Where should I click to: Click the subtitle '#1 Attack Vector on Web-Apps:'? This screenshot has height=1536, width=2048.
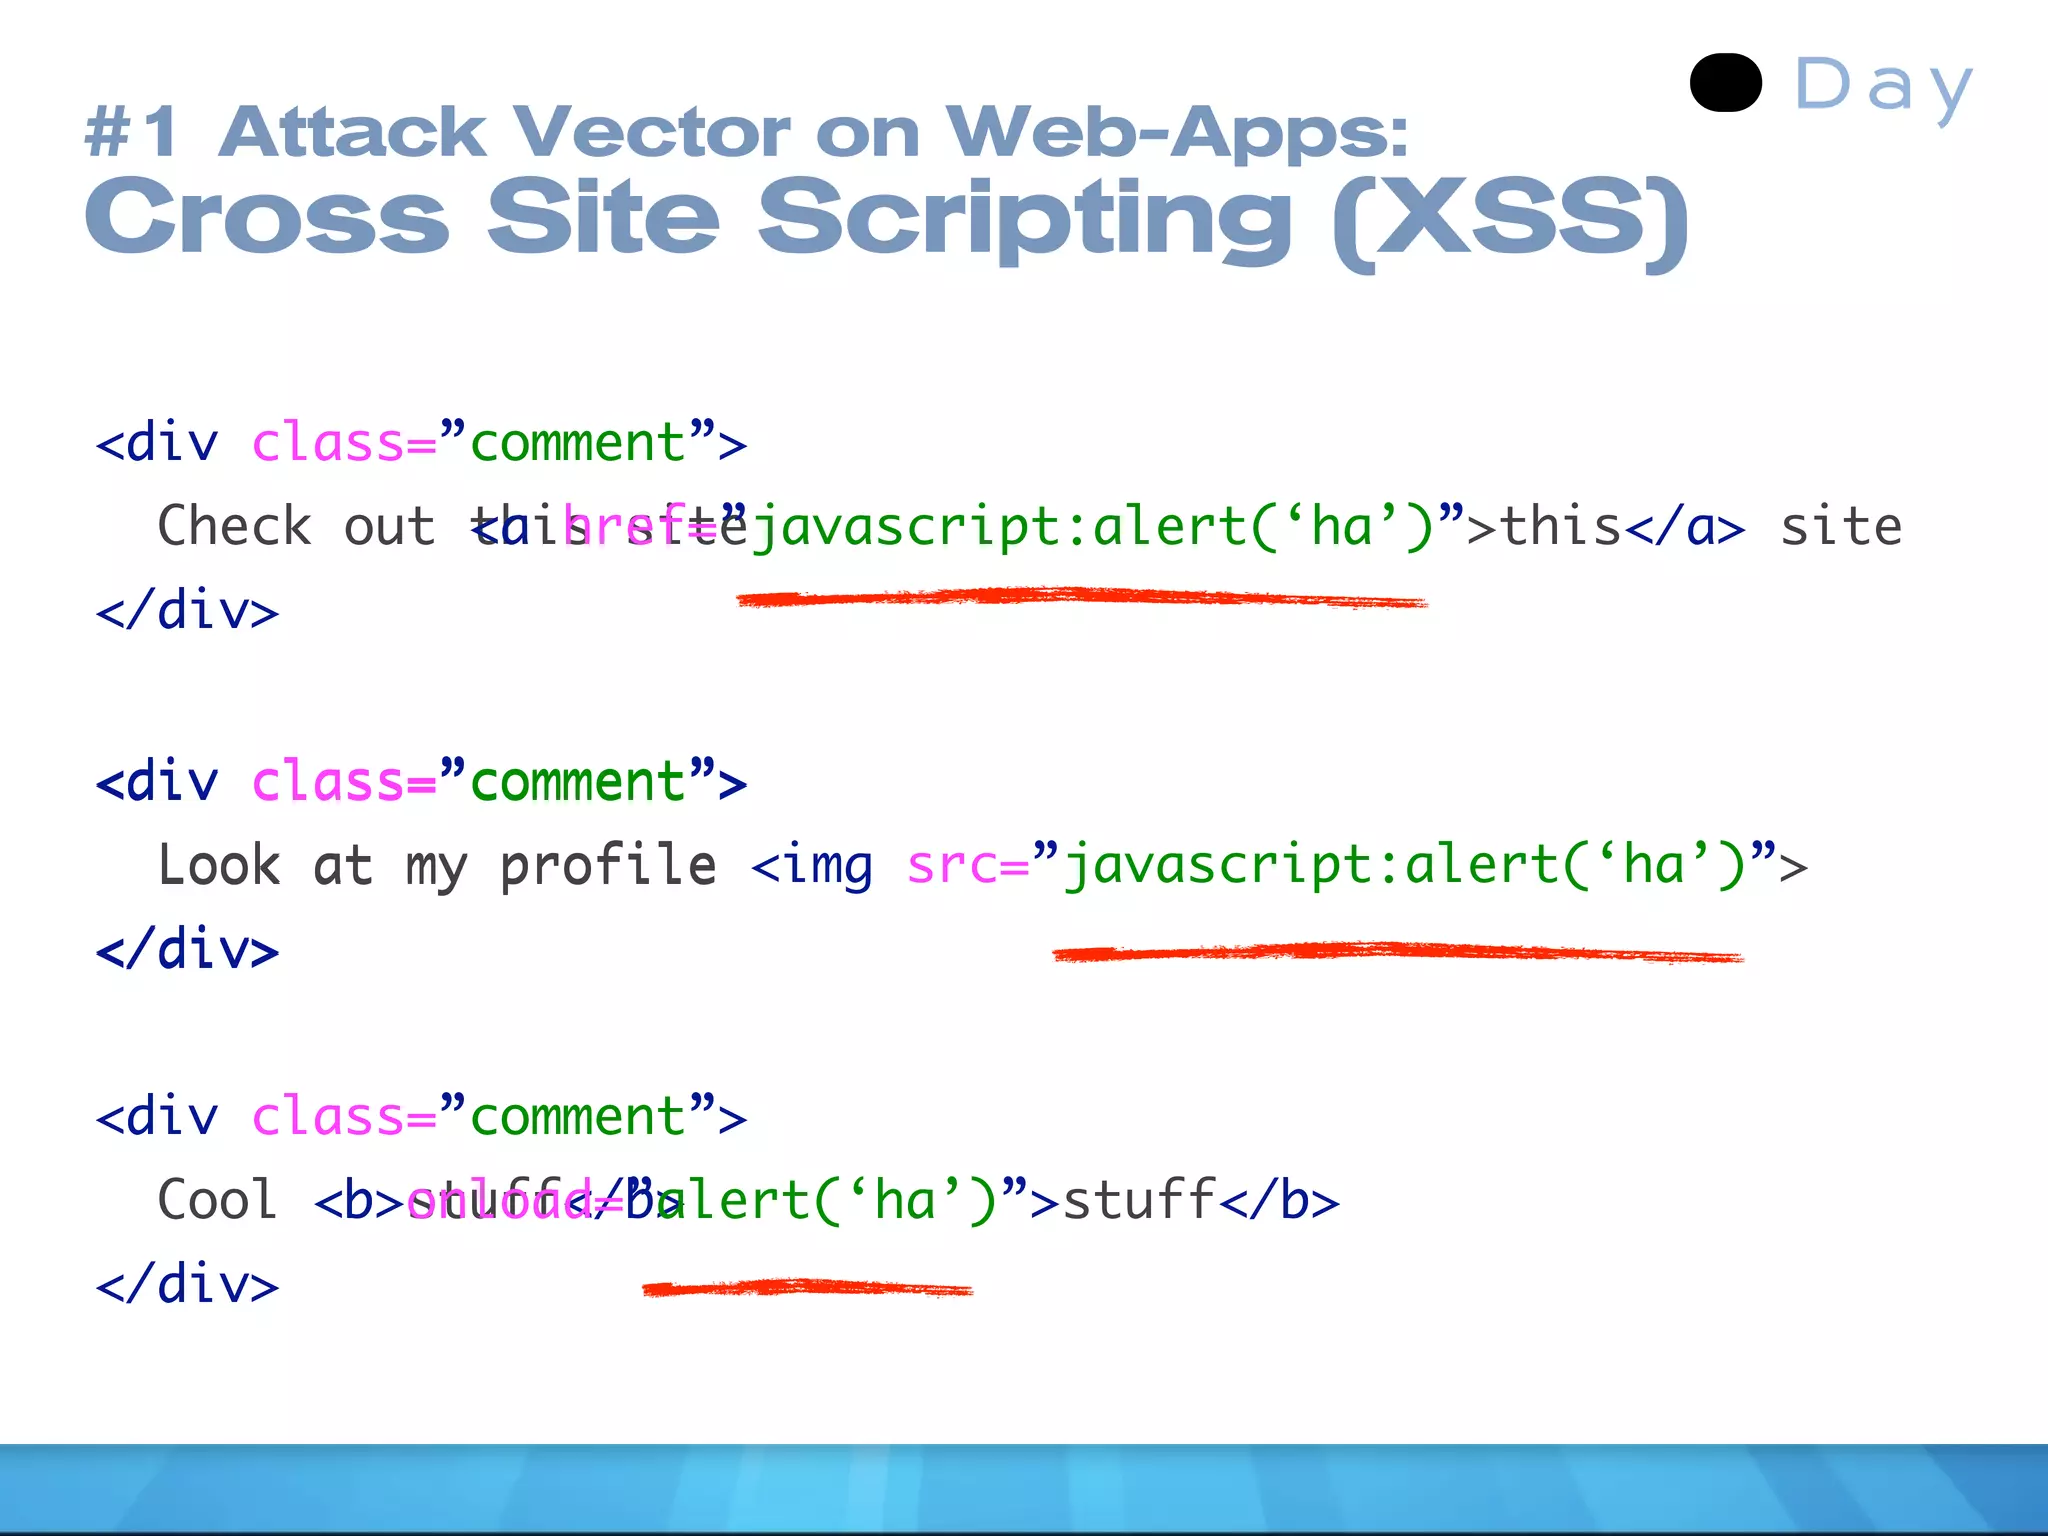pos(747,132)
